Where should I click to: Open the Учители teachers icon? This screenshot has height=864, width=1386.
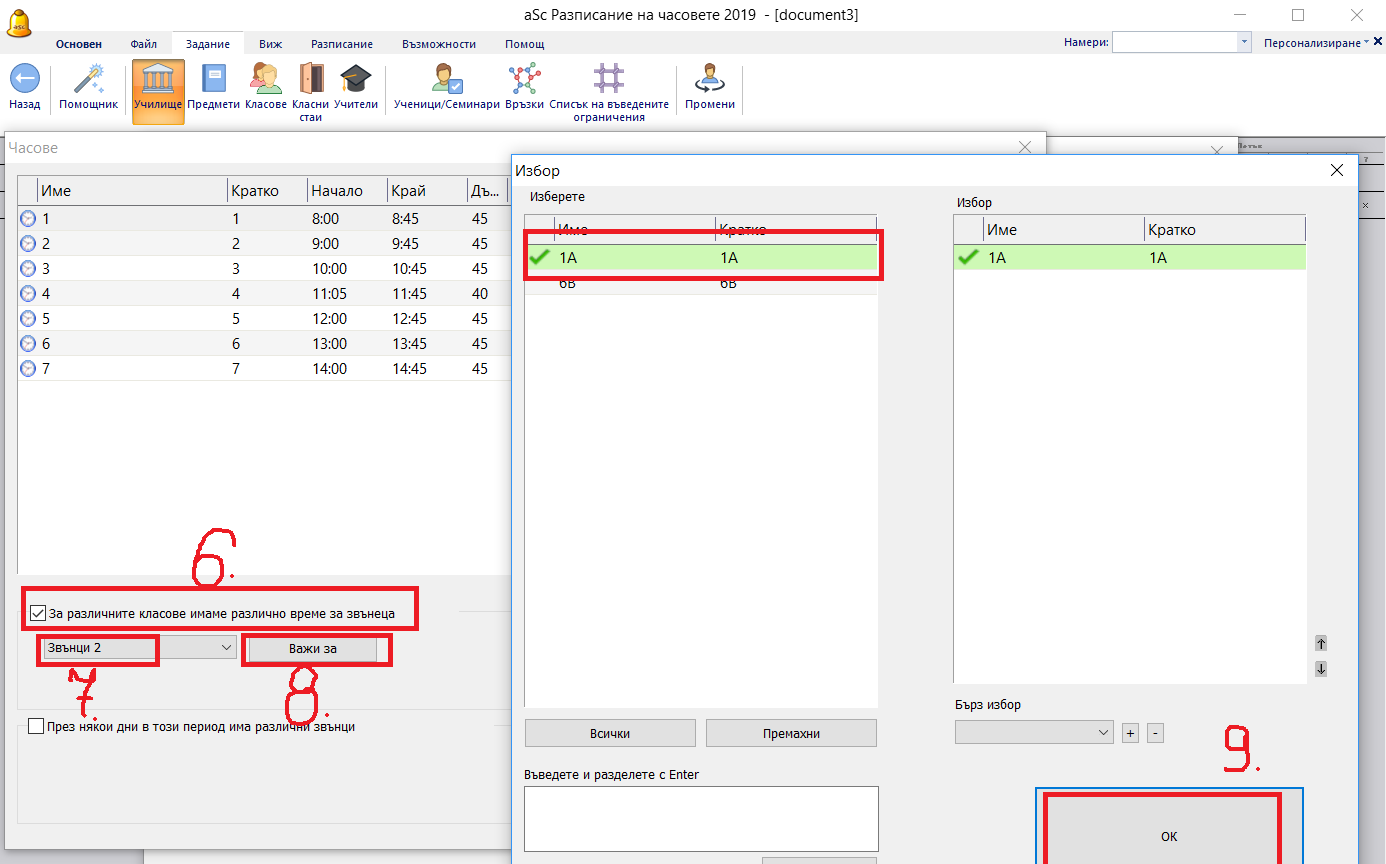click(x=355, y=80)
